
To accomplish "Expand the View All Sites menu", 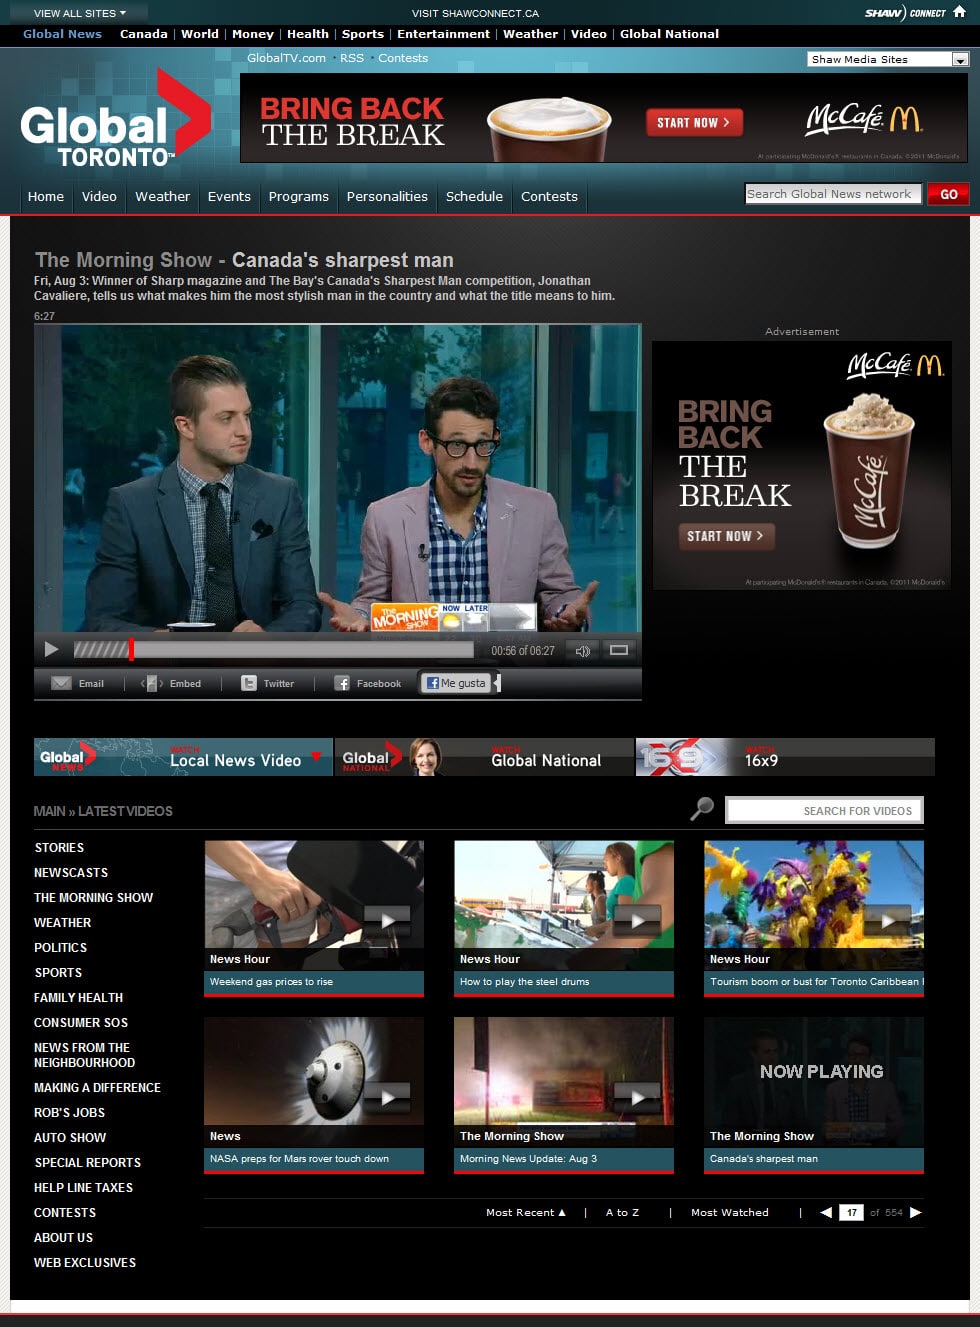I will tap(80, 13).
